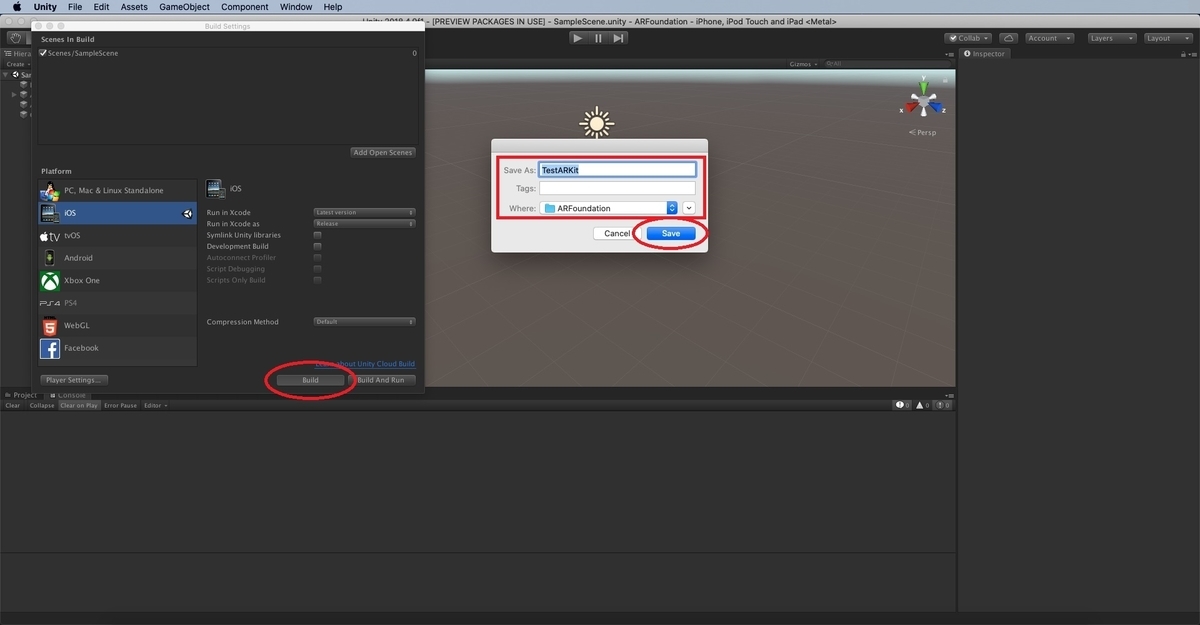
Task: Select the PS4 platform icon
Action: (50, 303)
